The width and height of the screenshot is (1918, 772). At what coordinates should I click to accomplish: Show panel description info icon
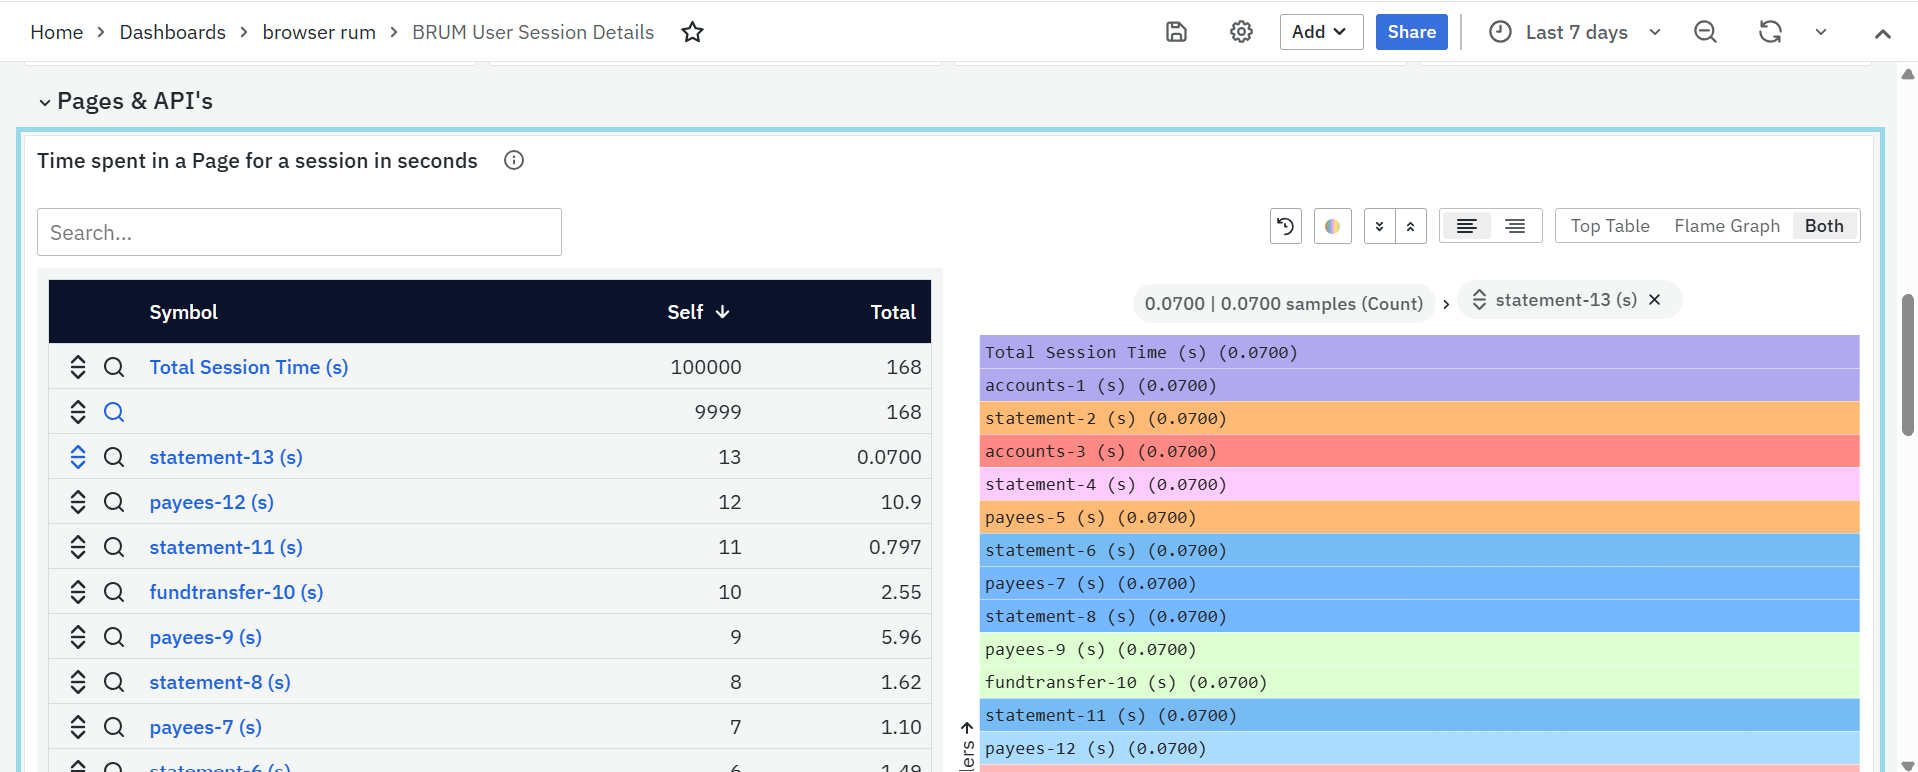(514, 161)
